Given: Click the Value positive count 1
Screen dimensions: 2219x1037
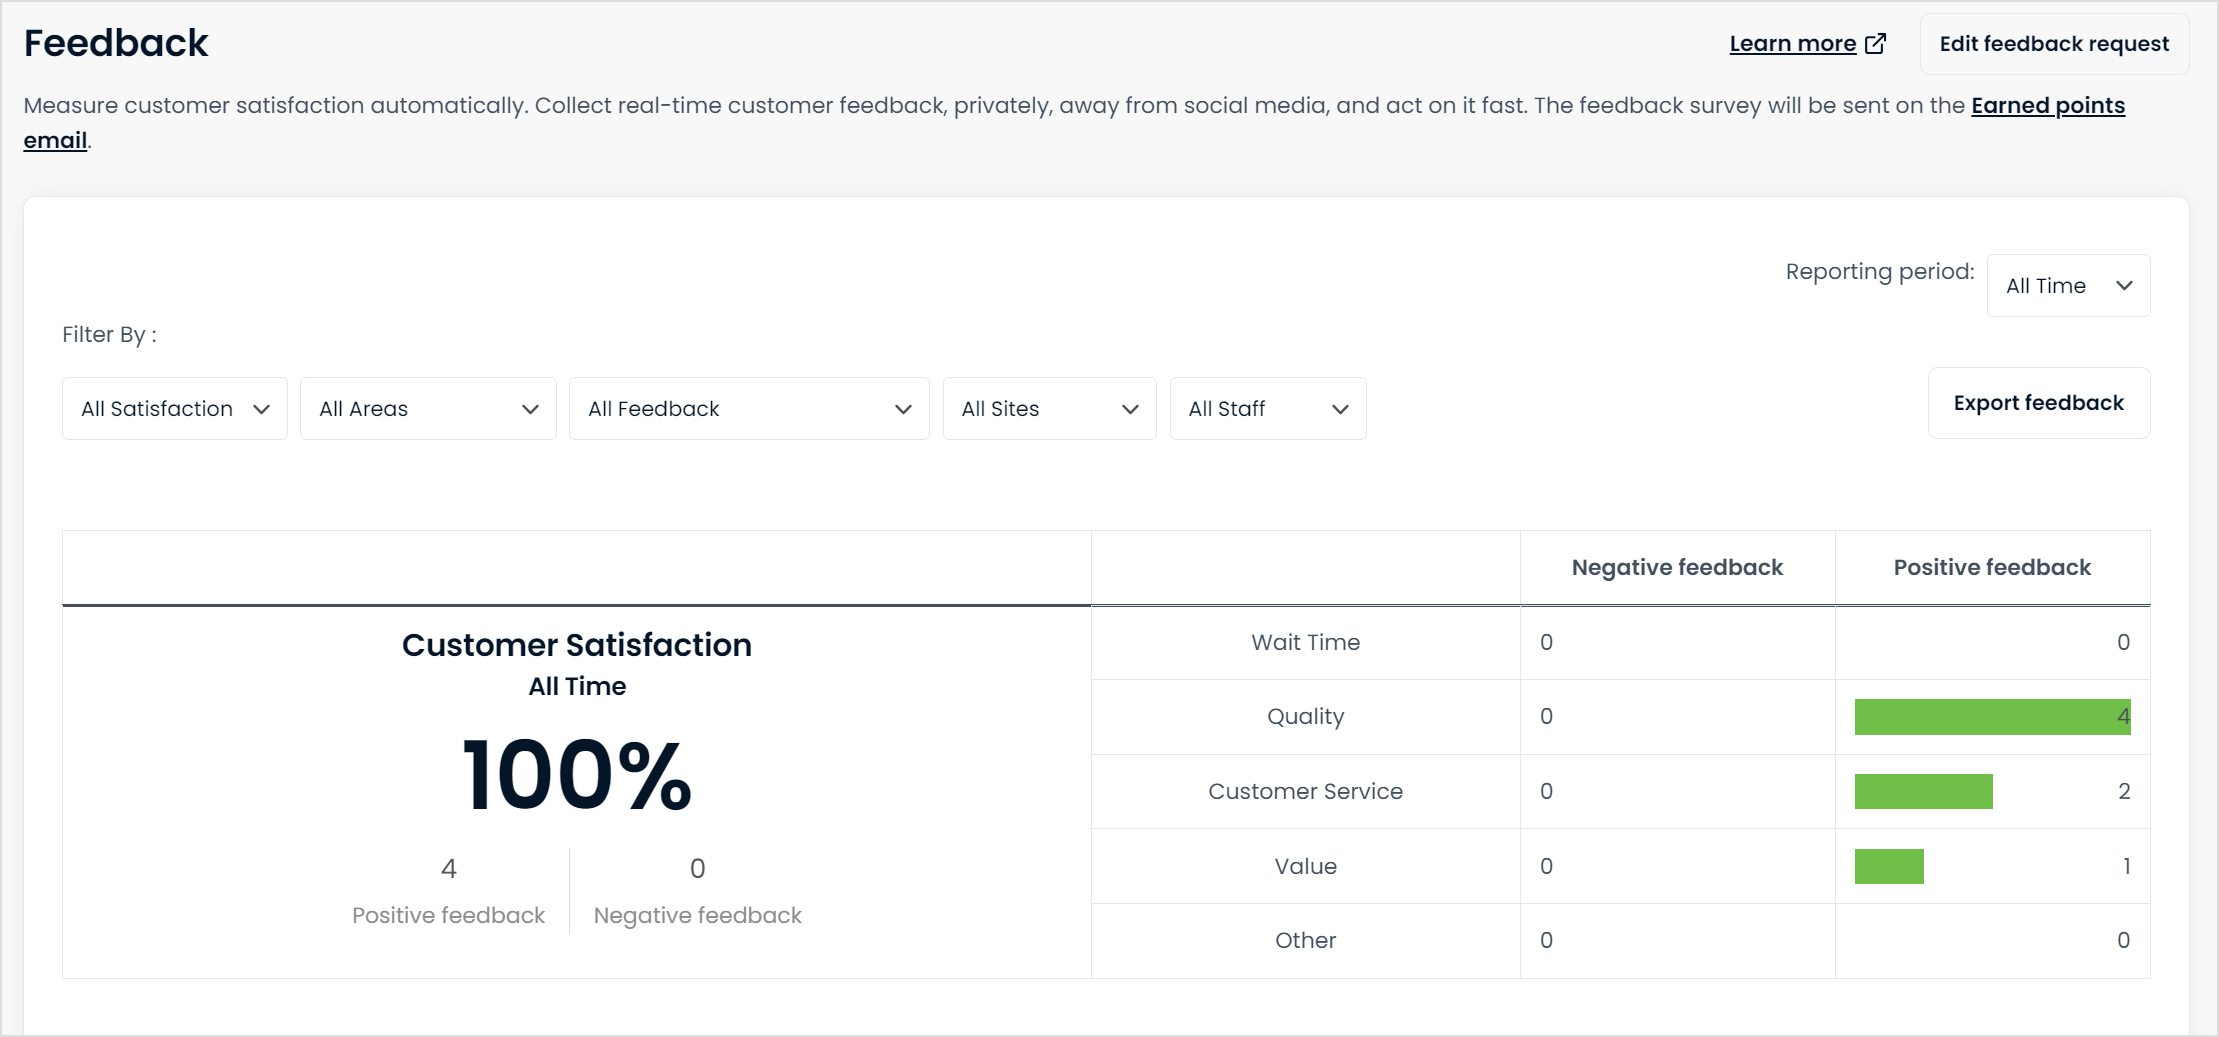Looking at the screenshot, I should (2126, 867).
